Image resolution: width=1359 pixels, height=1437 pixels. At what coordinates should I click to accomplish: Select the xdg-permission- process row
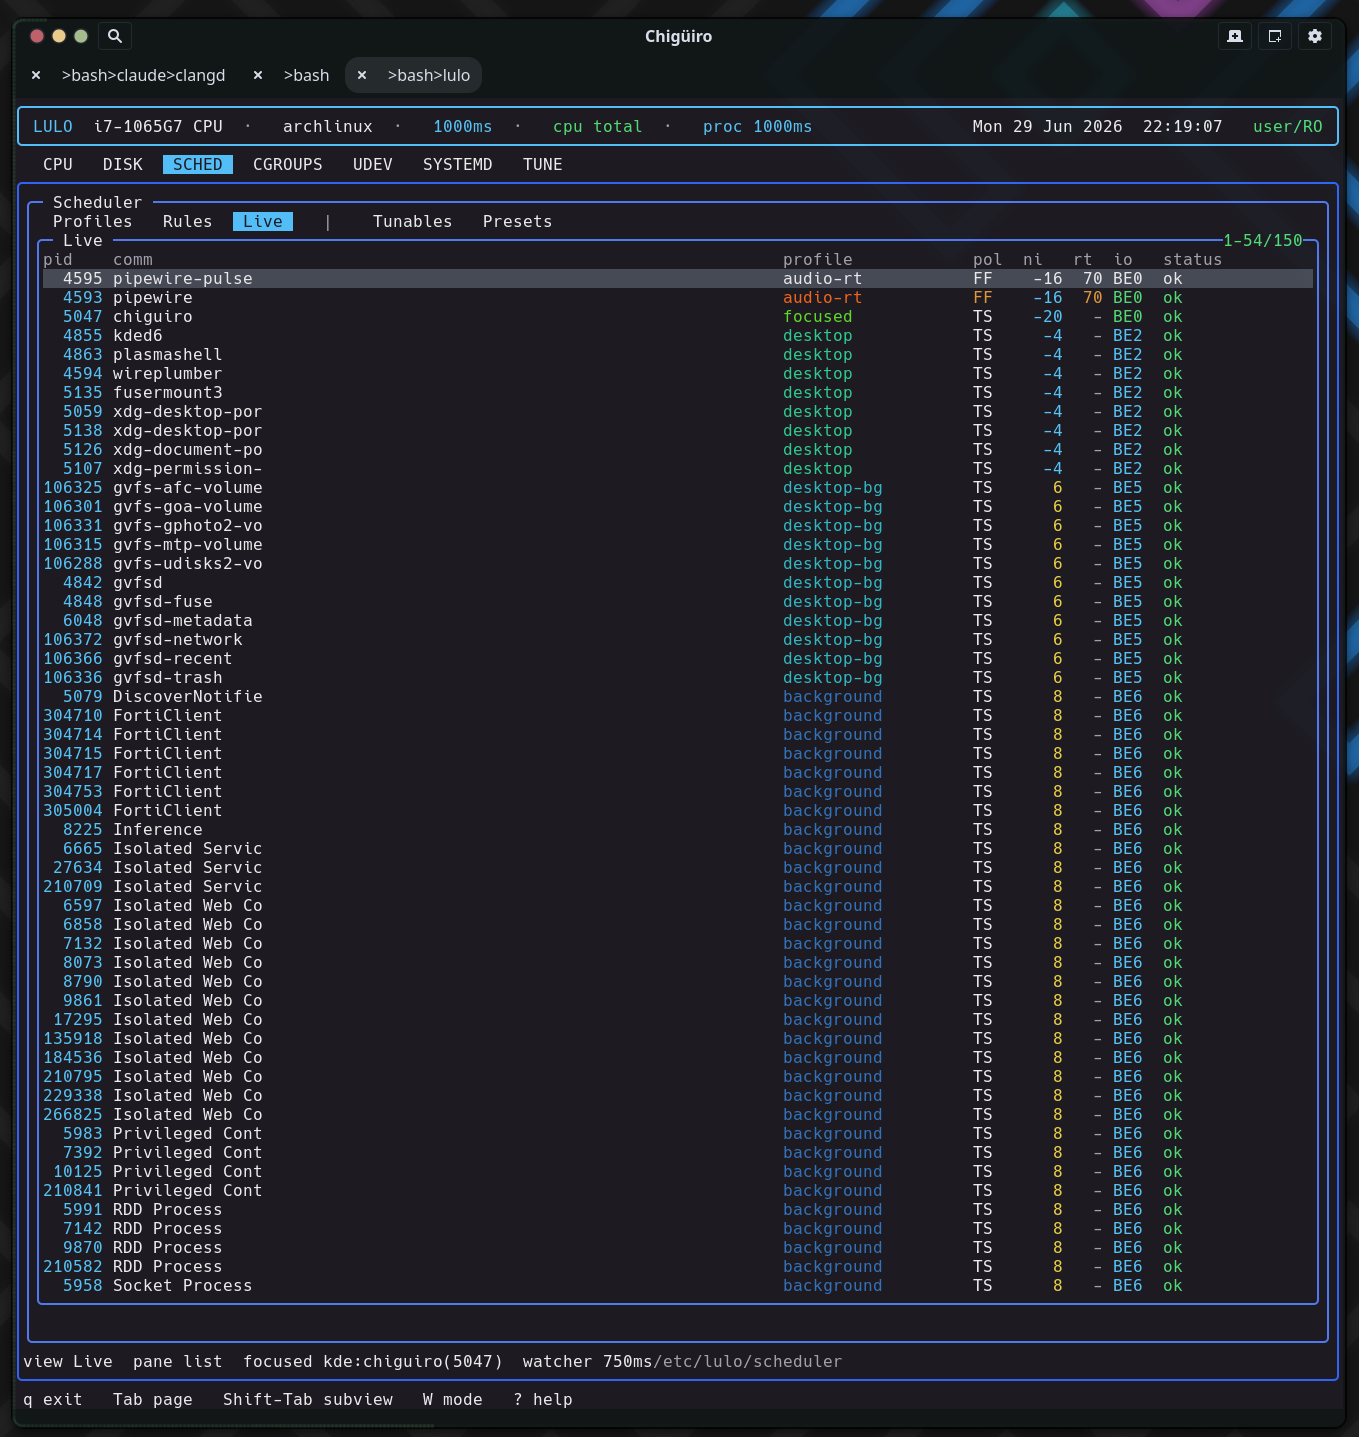(678, 468)
